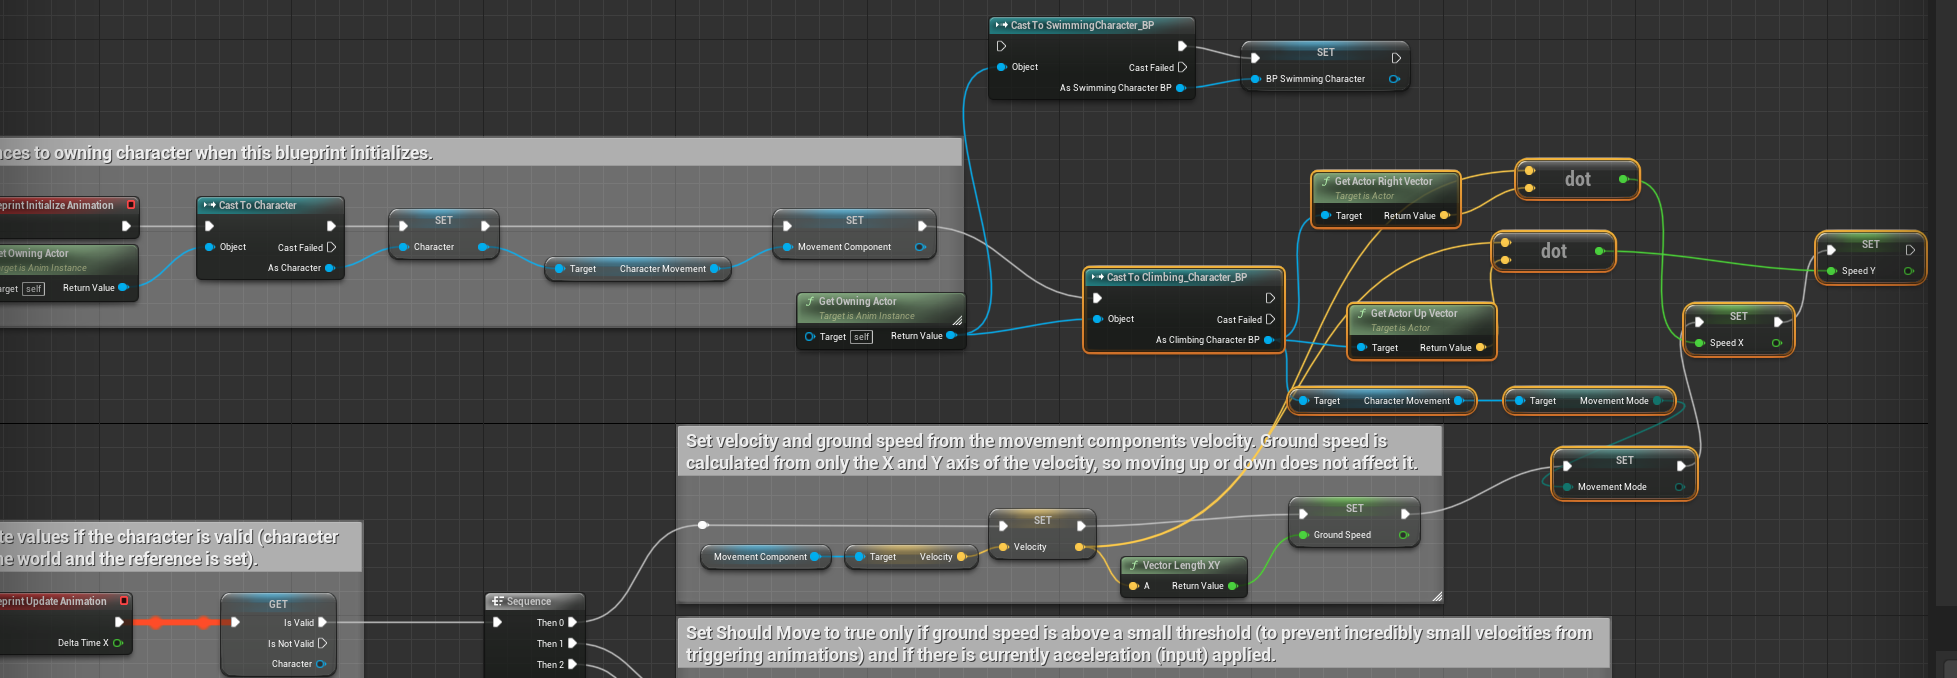This screenshot has height=678, width=1957.
Task: Click the function icon on Get Owning Actor
Action: [810, 302]
